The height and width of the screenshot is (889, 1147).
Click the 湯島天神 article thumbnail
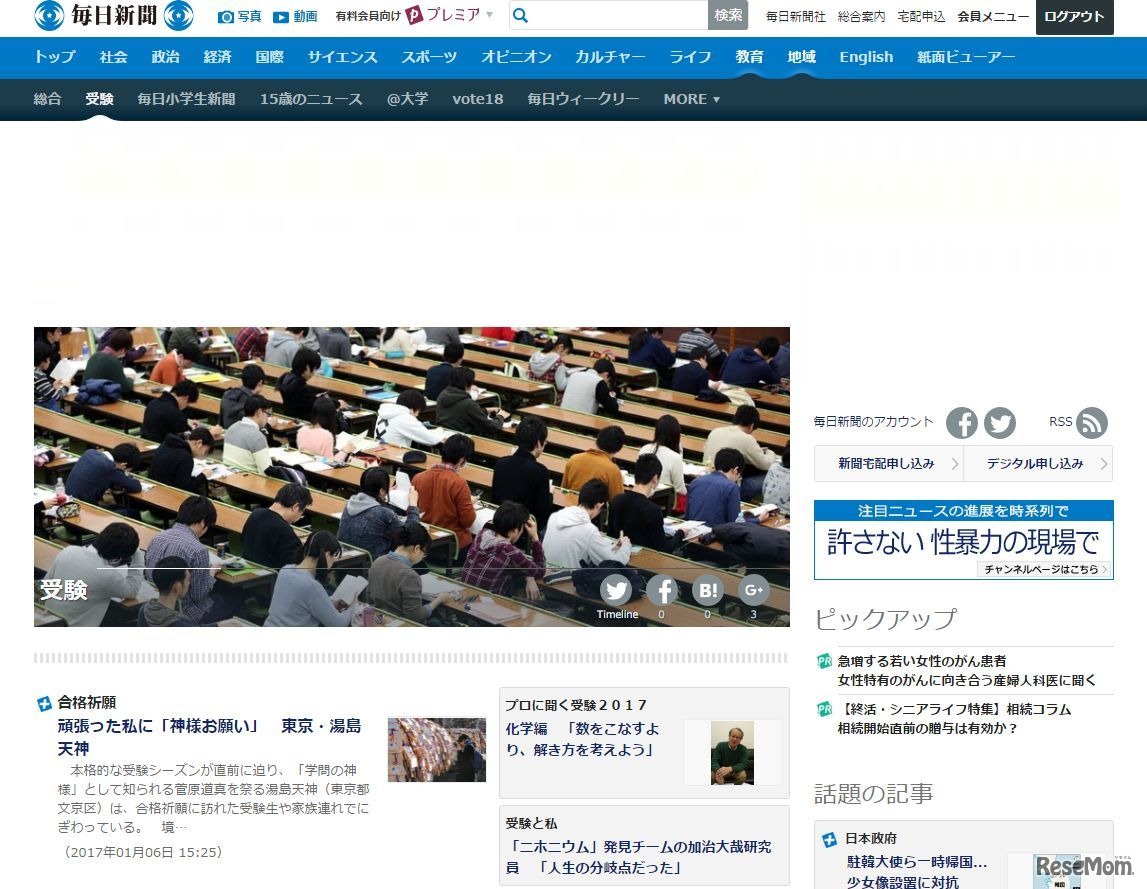click(437, 750)
